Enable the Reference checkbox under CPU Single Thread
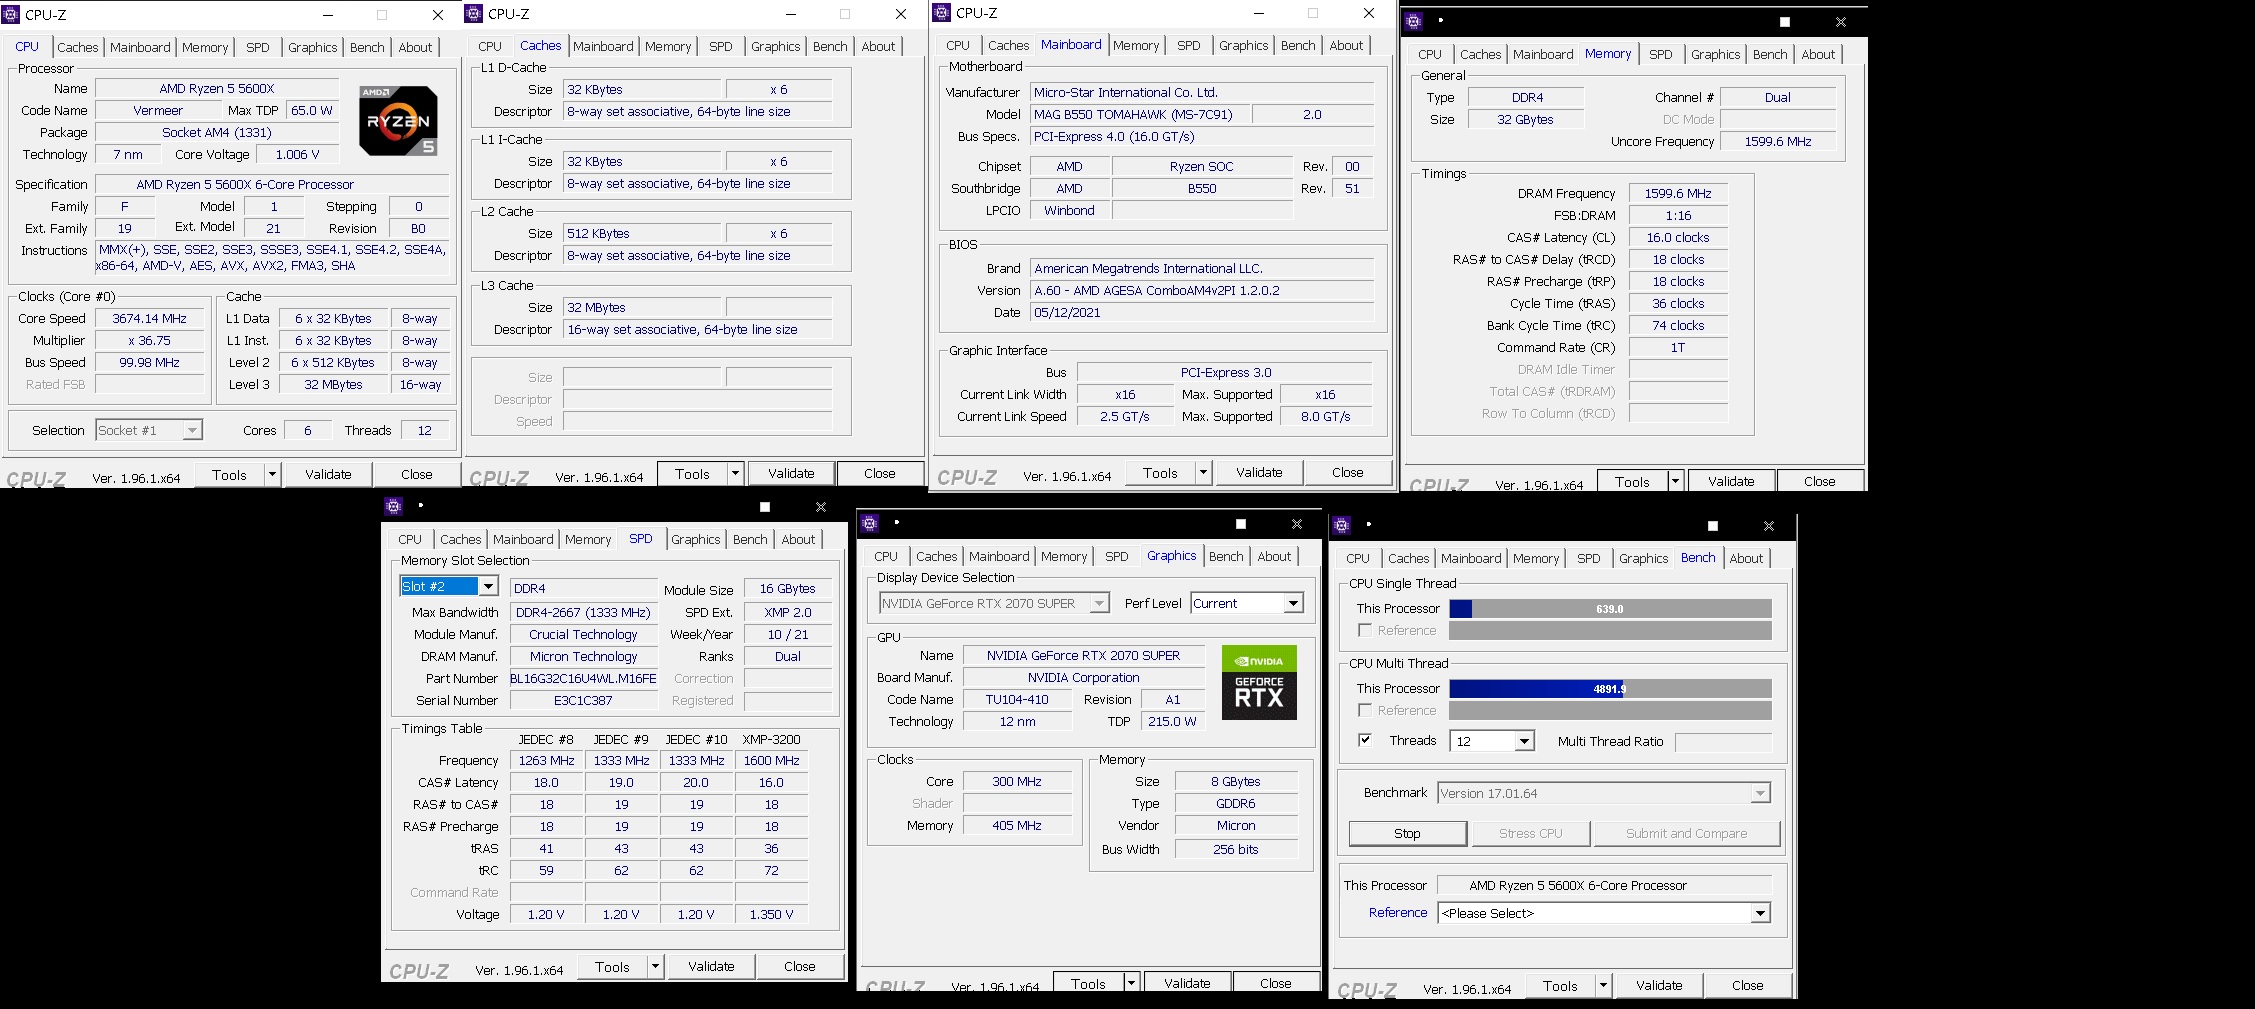Image resolution: width=2255 pixels, height=1009 pixels. tap(1365, 630)
